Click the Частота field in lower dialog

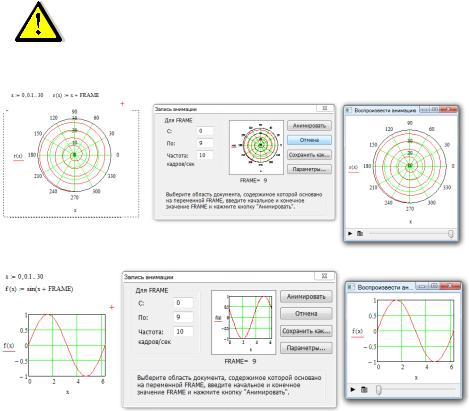[183, 331]
